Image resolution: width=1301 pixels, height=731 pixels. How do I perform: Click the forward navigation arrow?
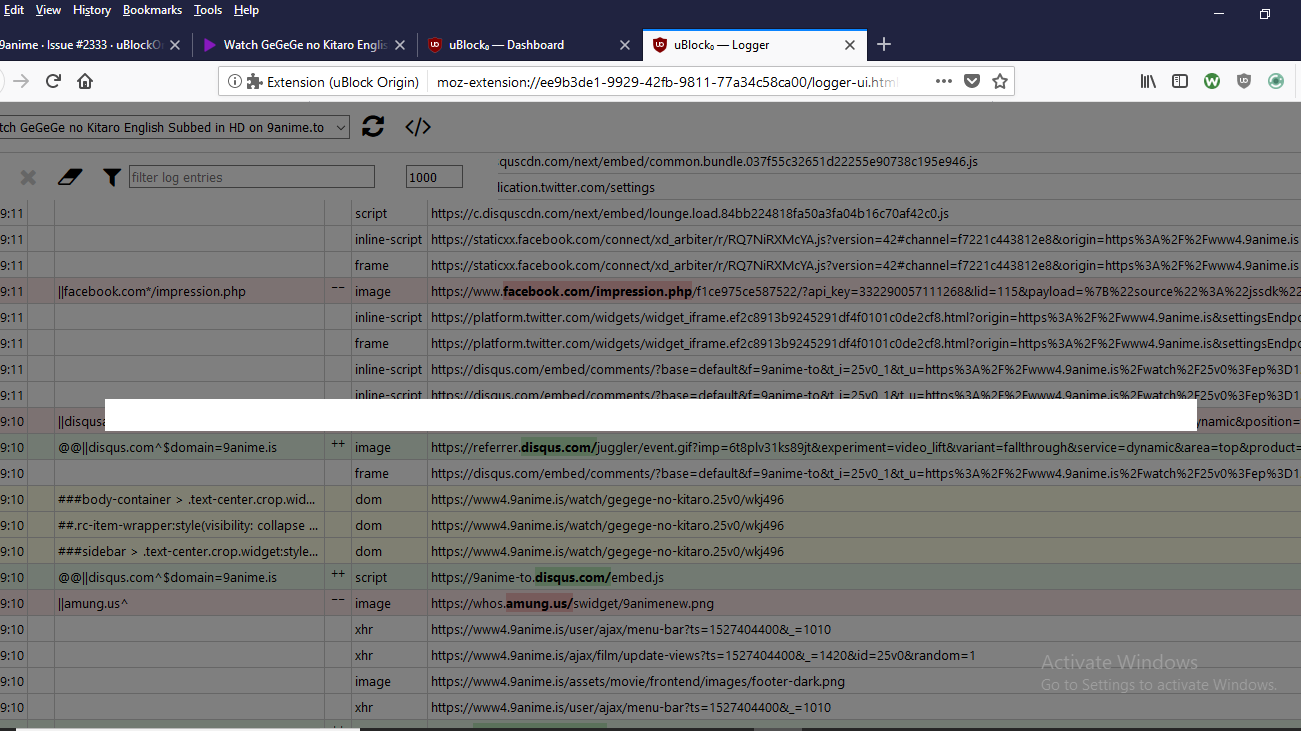[x=21, y=81]
